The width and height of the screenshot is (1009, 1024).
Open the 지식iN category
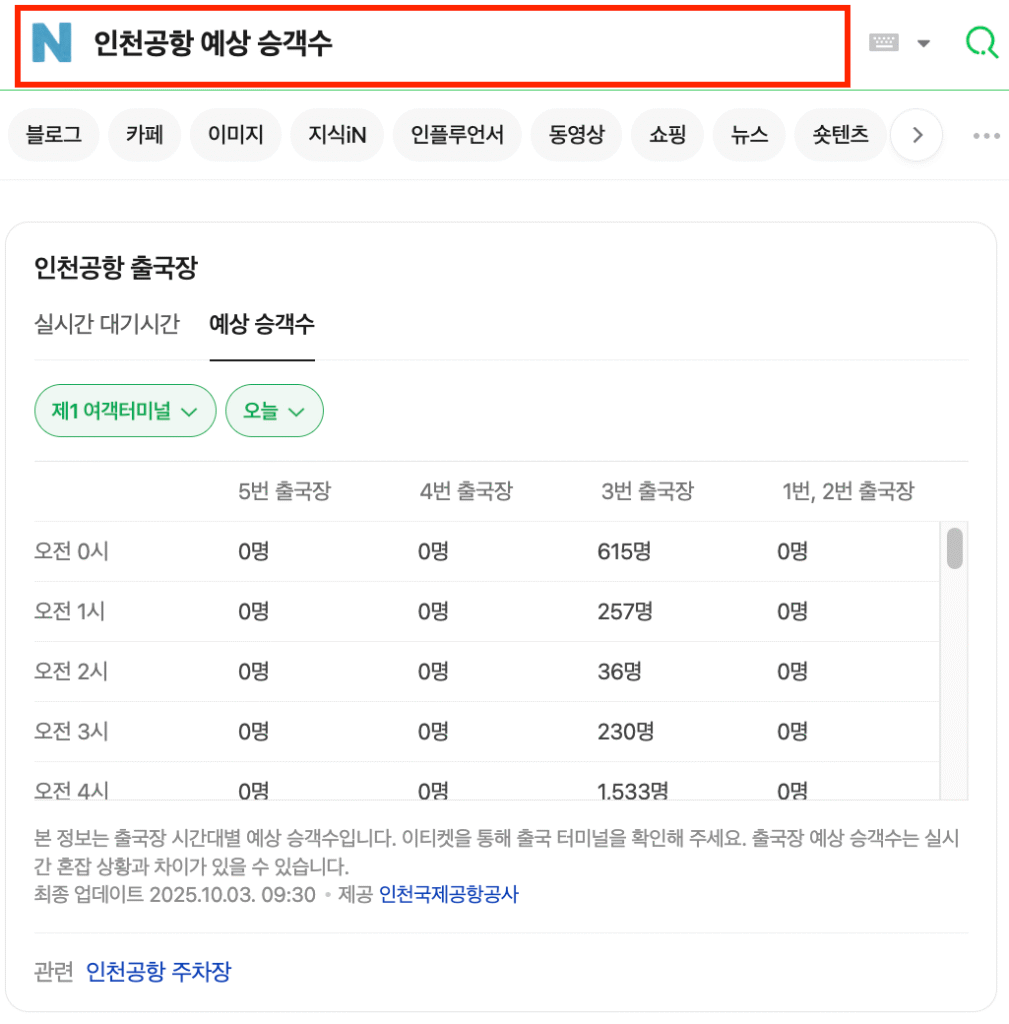tap(331, 135)
